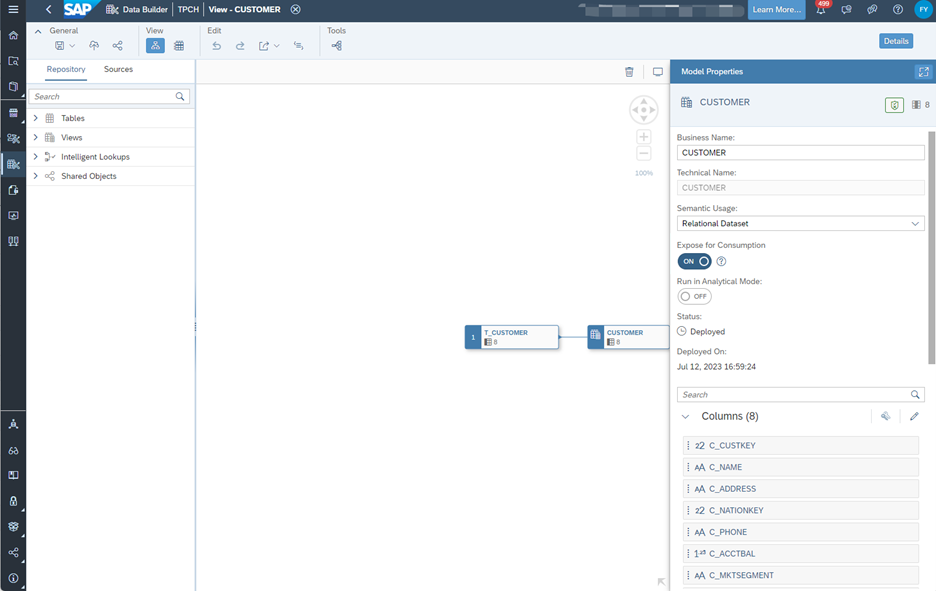Click the Deploy icon in General toolbar
Image resolution: width=936 pixels, height=591 pixels.
(94, 46)
